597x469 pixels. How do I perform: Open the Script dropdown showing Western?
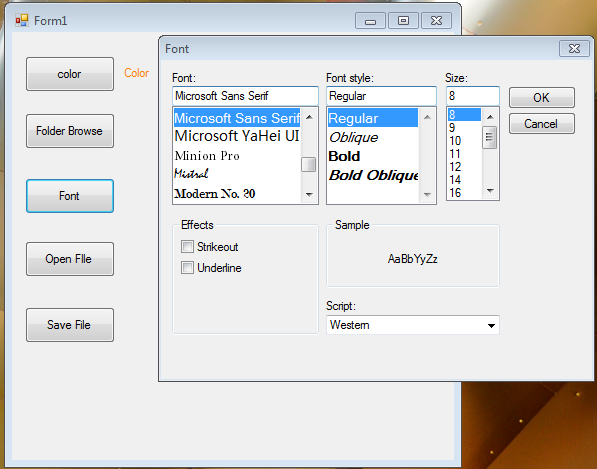(413, 325)
